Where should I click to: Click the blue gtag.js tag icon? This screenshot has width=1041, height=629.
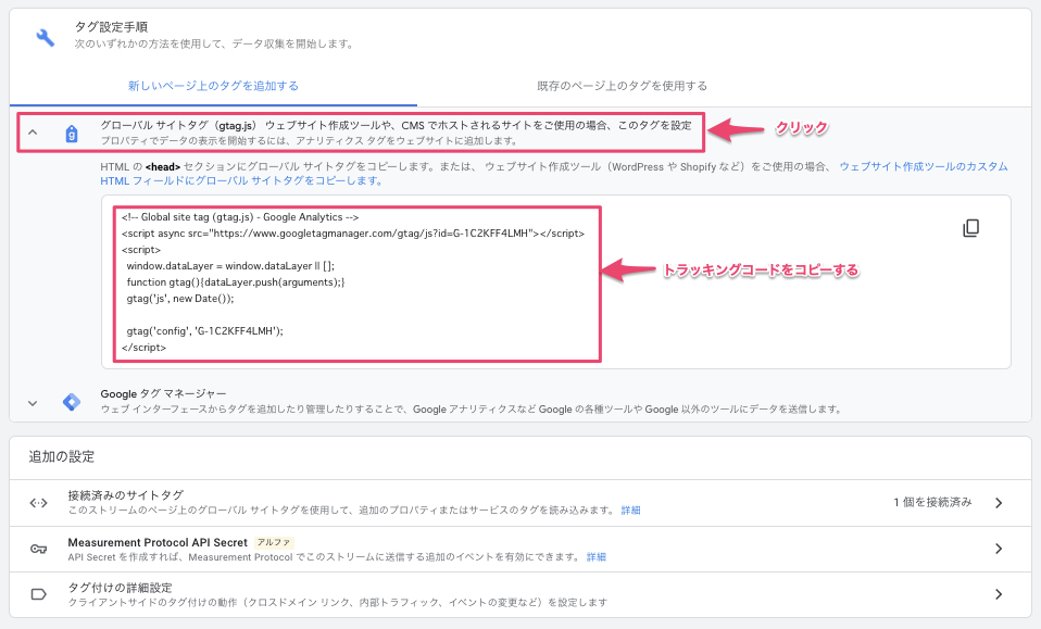pyautogui.click(x=72, y=134)
